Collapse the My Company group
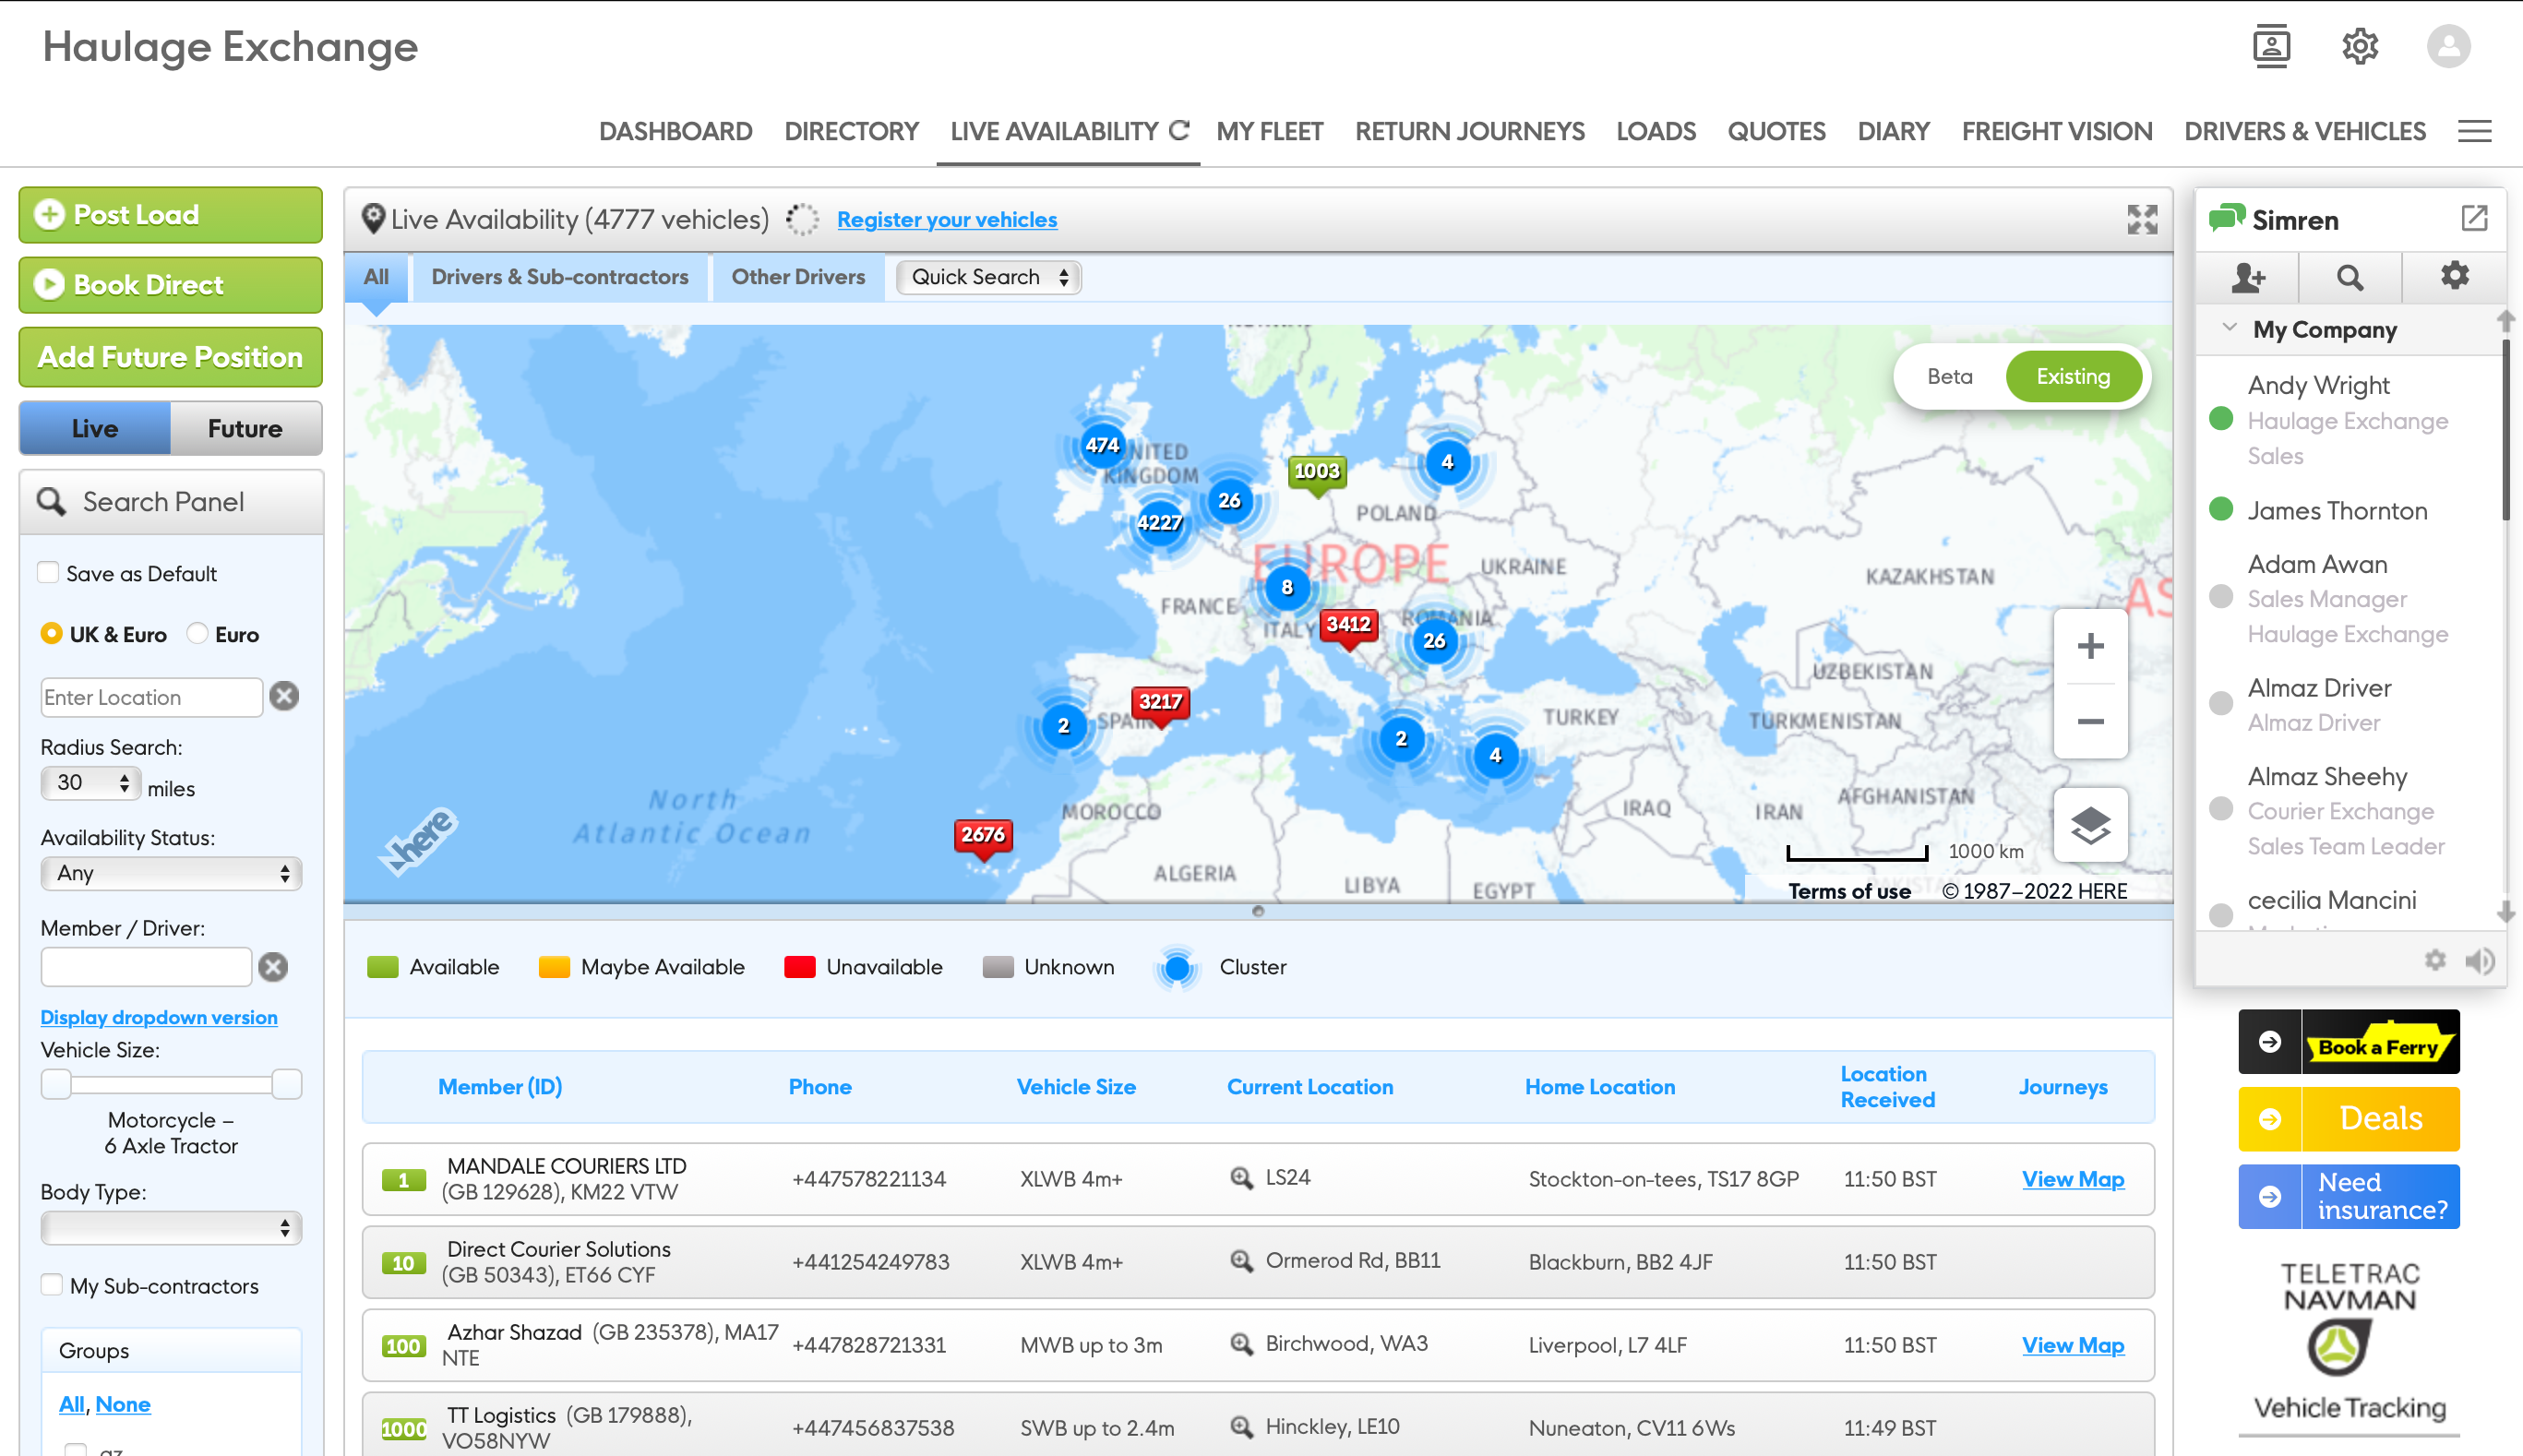This screenshot has height=1456, width=2523. point(2229,328)
